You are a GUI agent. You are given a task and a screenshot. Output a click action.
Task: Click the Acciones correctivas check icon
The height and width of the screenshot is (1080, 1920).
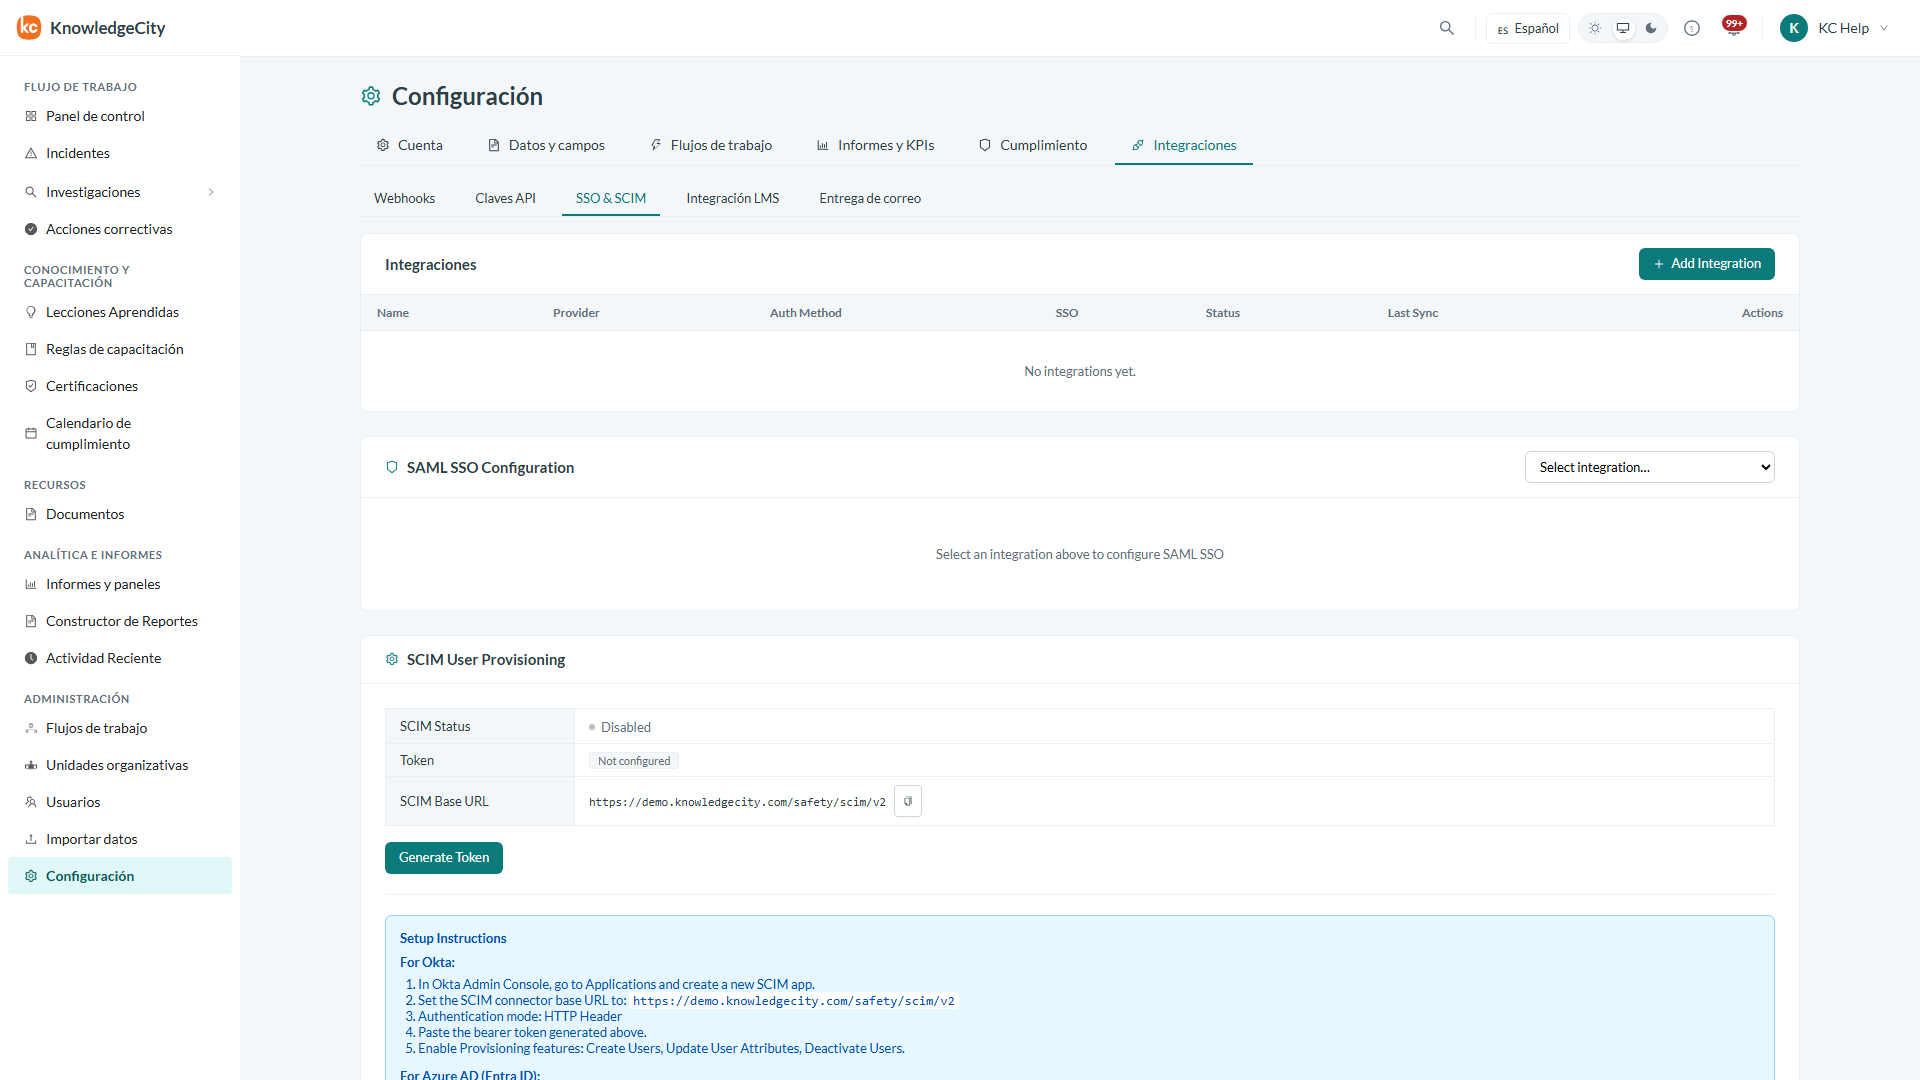tap(31, 229)
